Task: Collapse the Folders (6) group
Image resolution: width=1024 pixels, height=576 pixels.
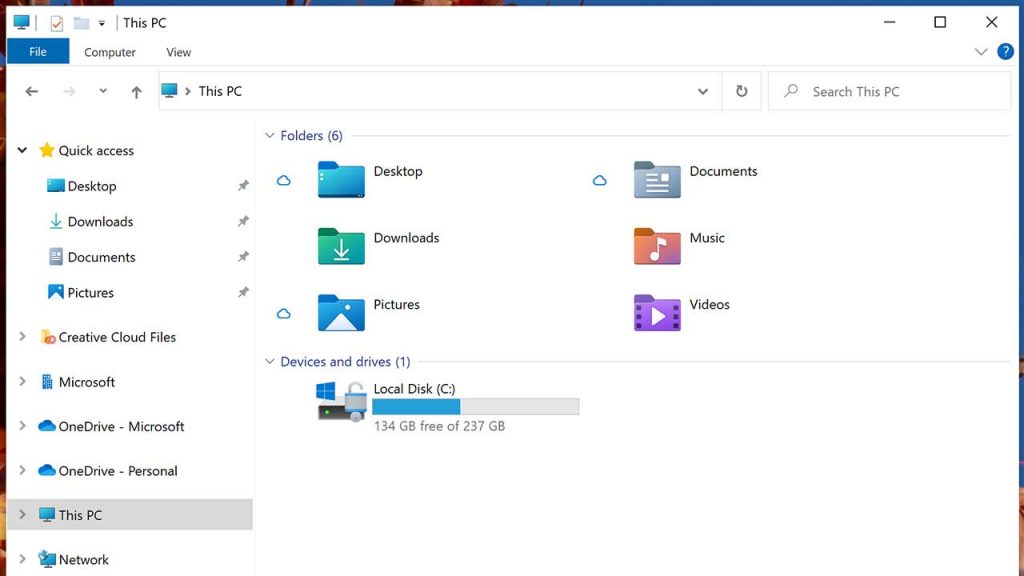Action: (269, 136)
